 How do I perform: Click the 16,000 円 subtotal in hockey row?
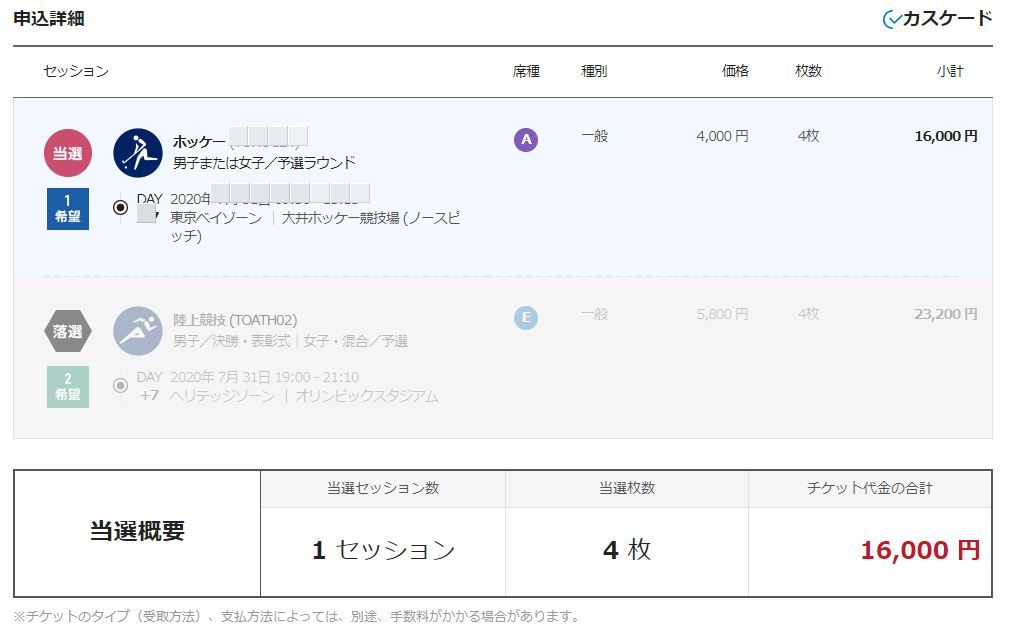click(945, 137)
